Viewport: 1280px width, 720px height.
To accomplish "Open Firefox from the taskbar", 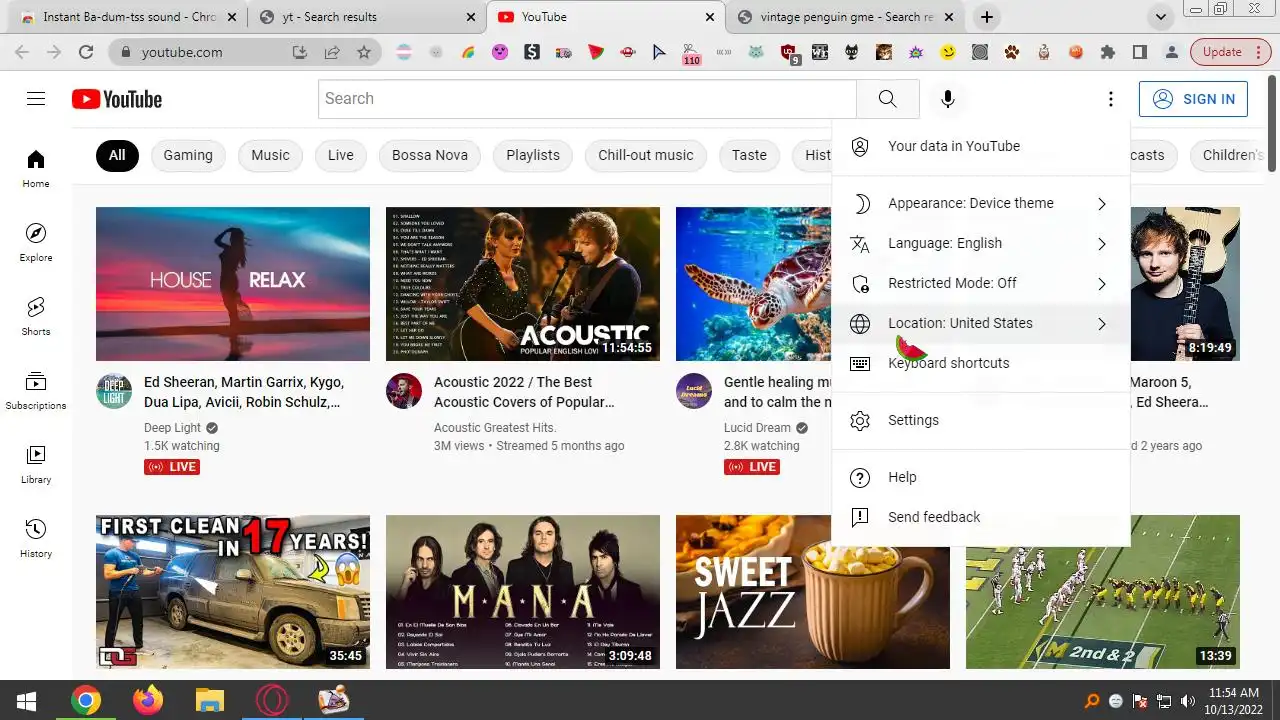I will (x=148, y=700).
